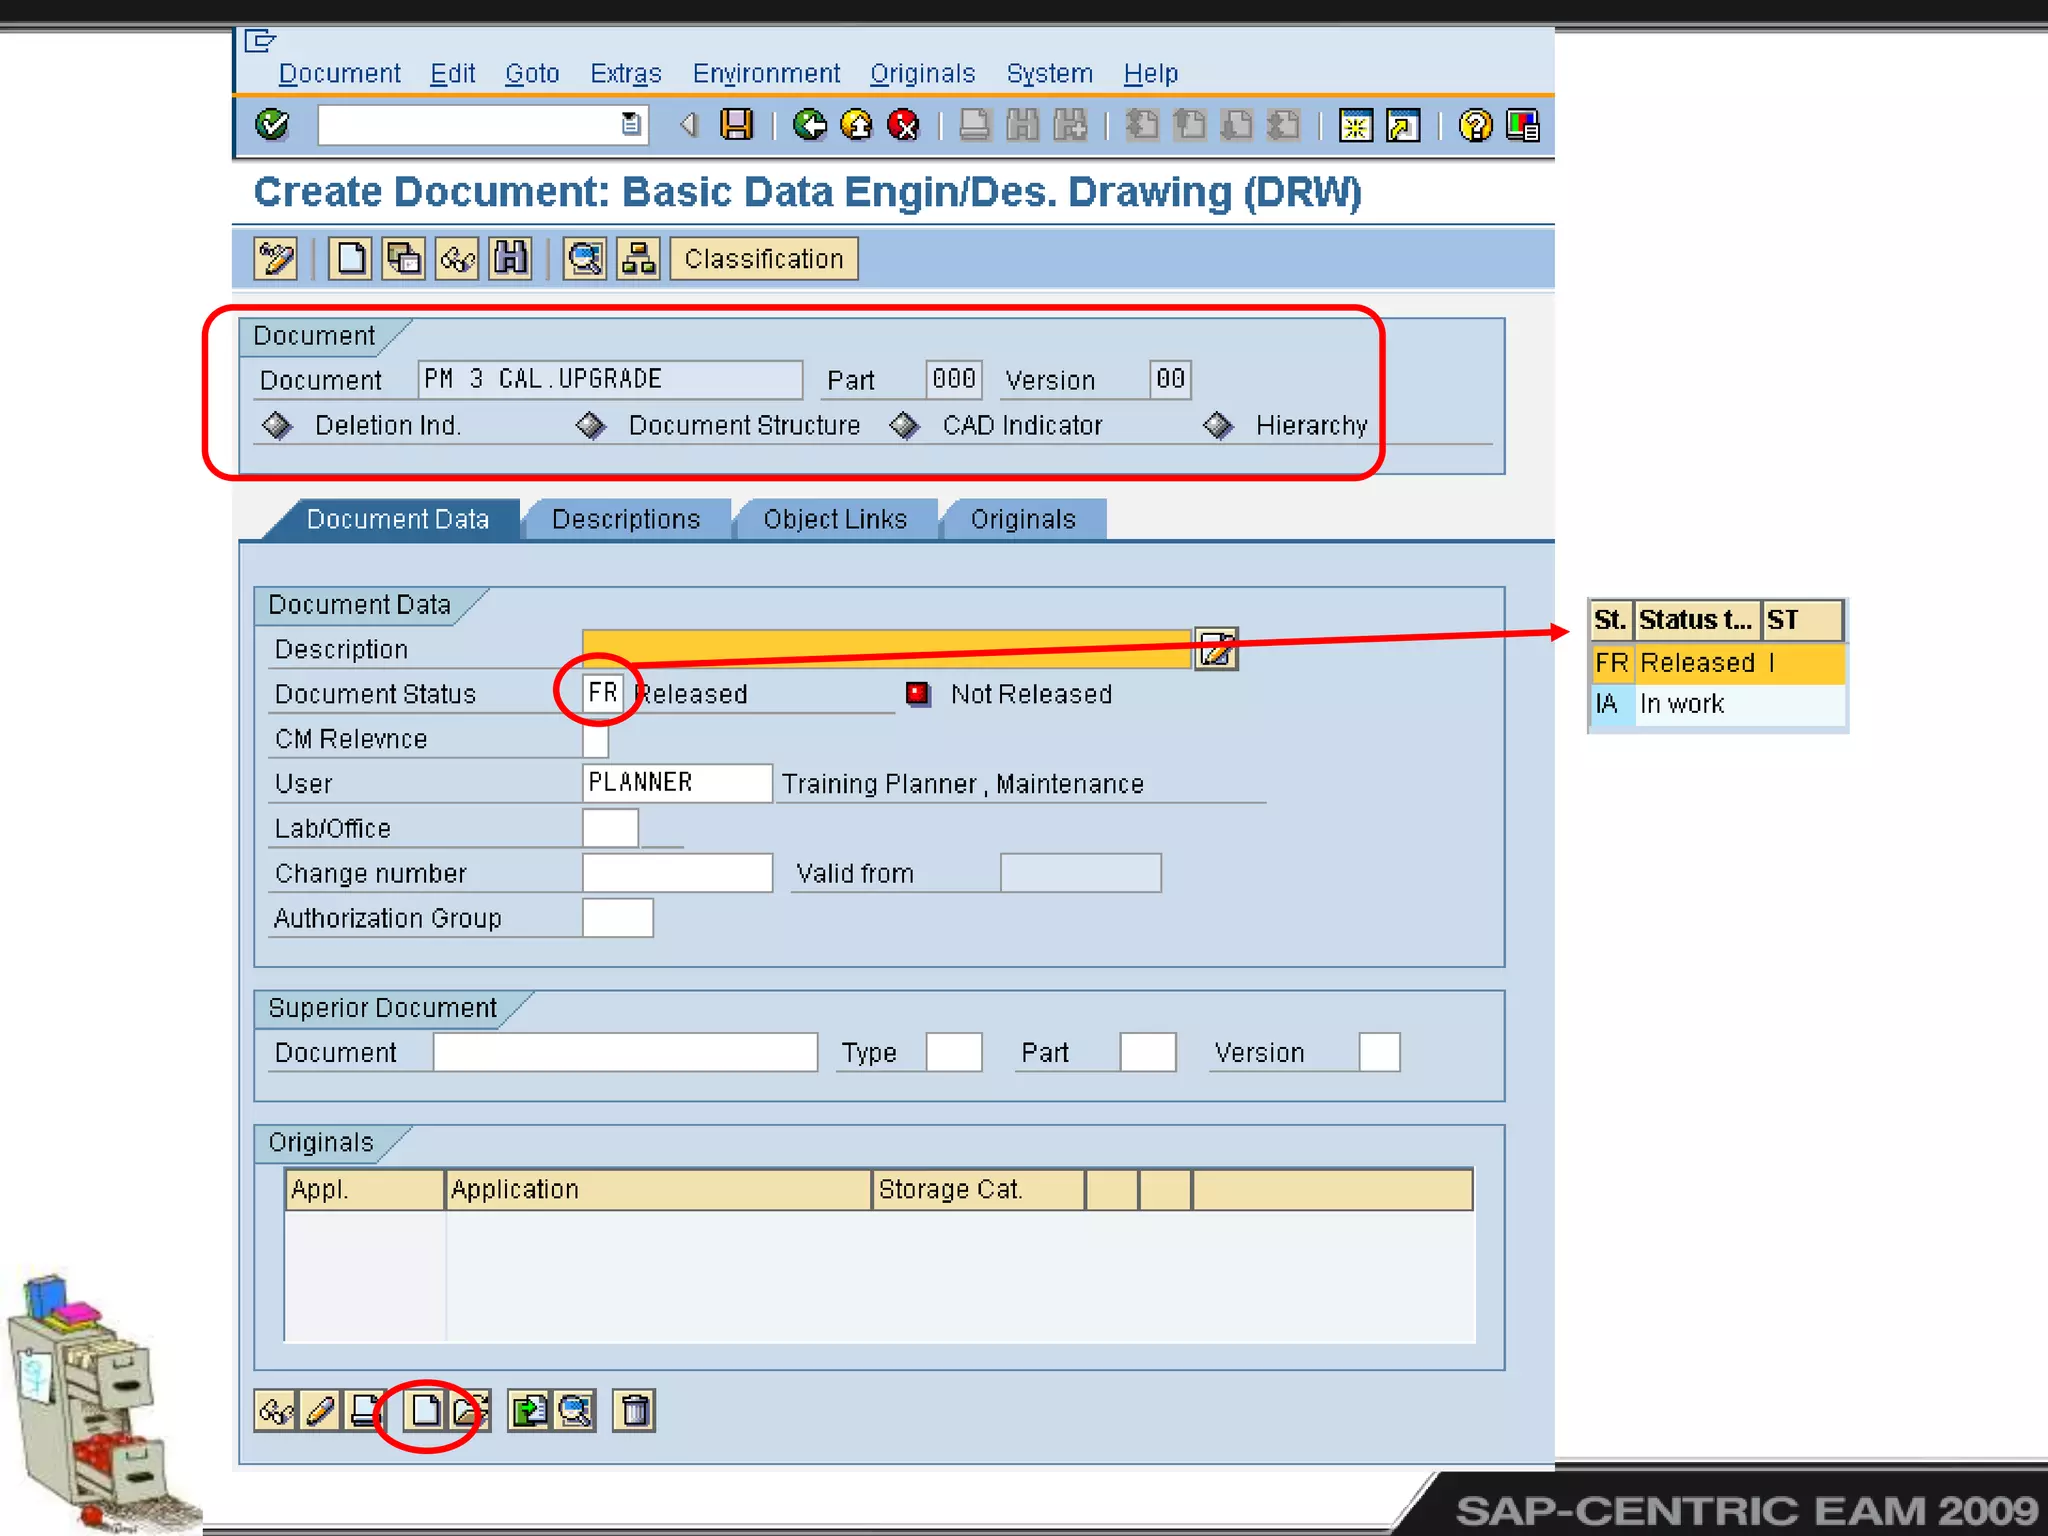This screenshot has height=1536, width=2048.
Task: Click the Save floppy disk icon
Action: click(737, 125)
